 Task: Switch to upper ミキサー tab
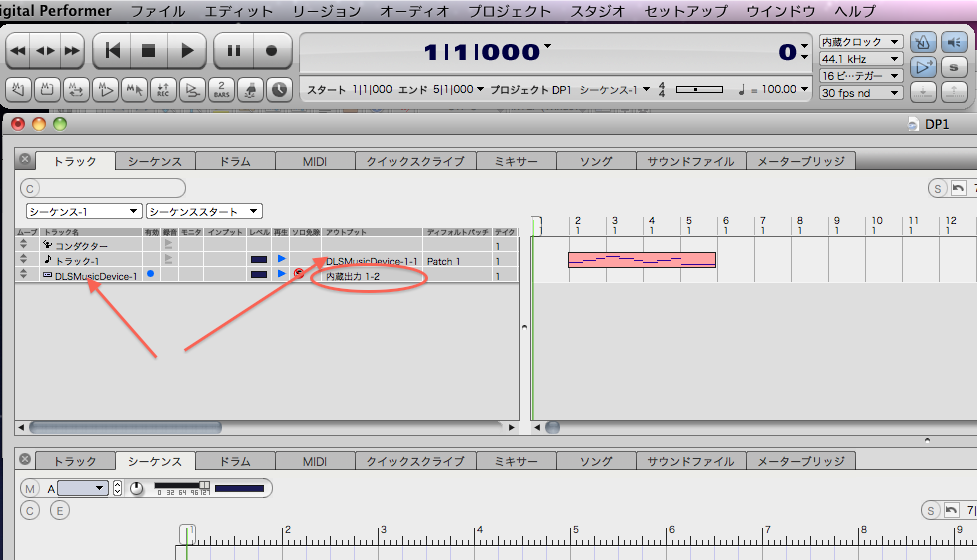(x=516, y=161)
